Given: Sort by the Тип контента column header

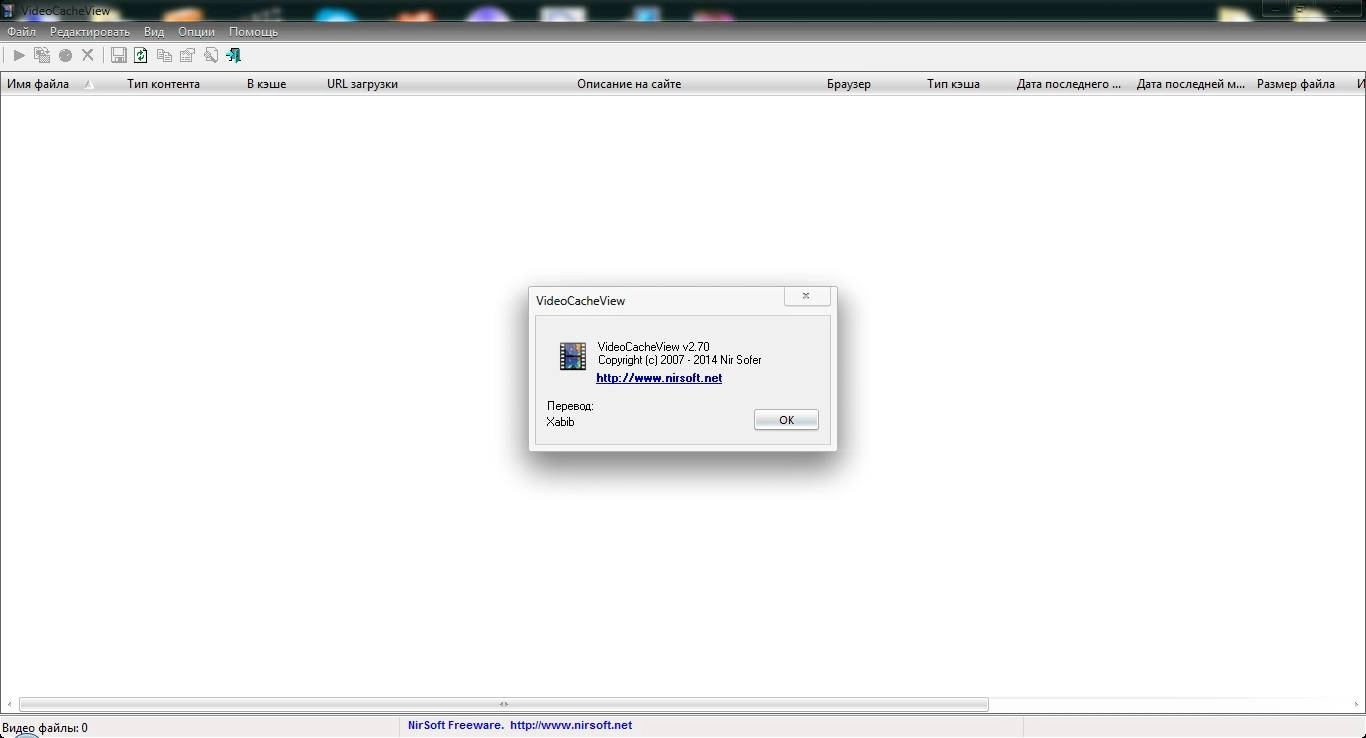Looking at the screenshot, I should pos(180,84).
